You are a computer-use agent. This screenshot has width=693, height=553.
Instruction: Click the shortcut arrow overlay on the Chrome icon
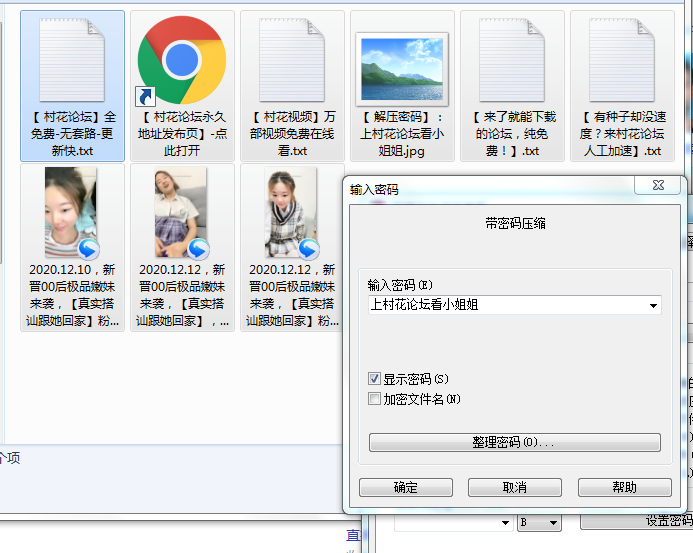146,97
